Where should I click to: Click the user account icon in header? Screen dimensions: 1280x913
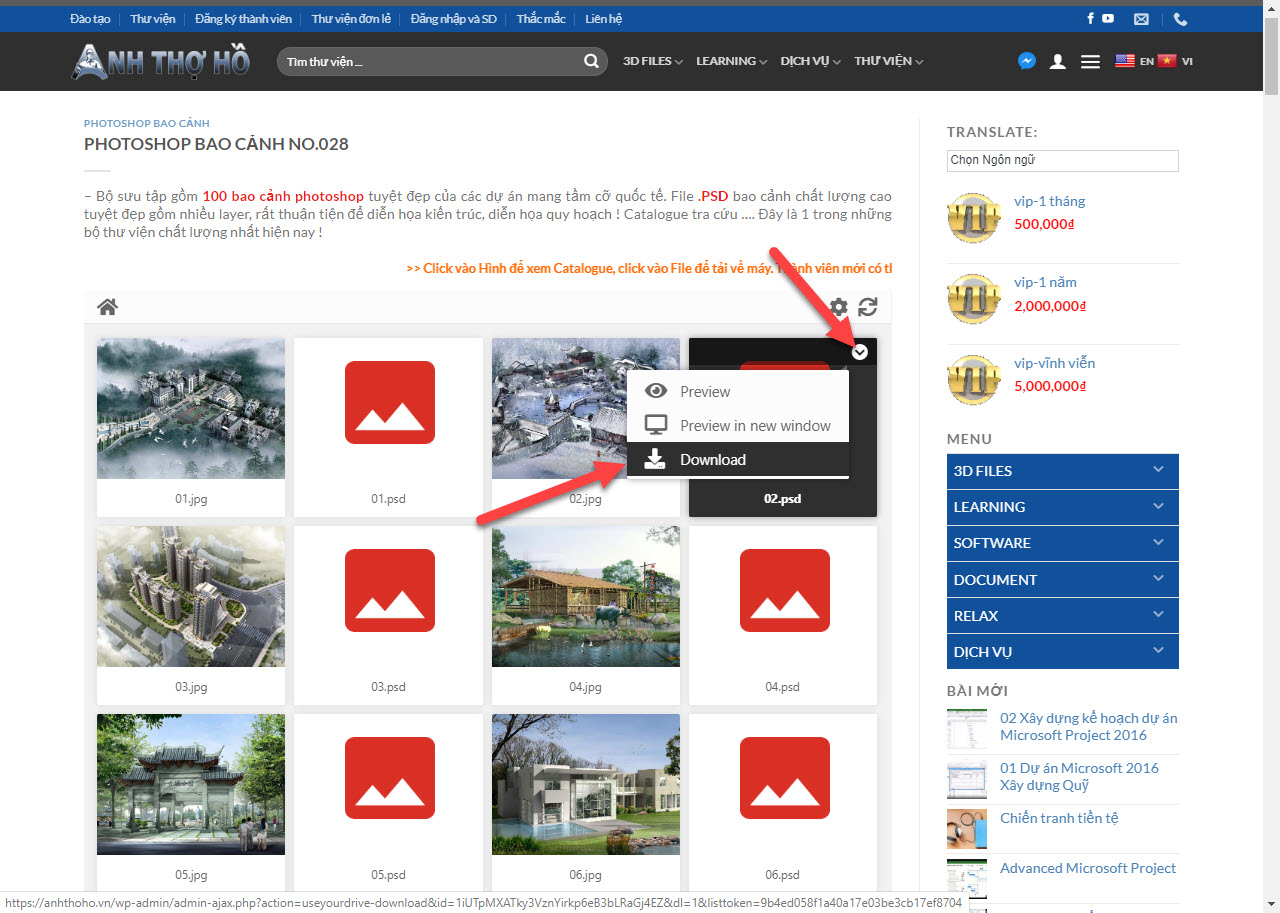pos(1057,62)
